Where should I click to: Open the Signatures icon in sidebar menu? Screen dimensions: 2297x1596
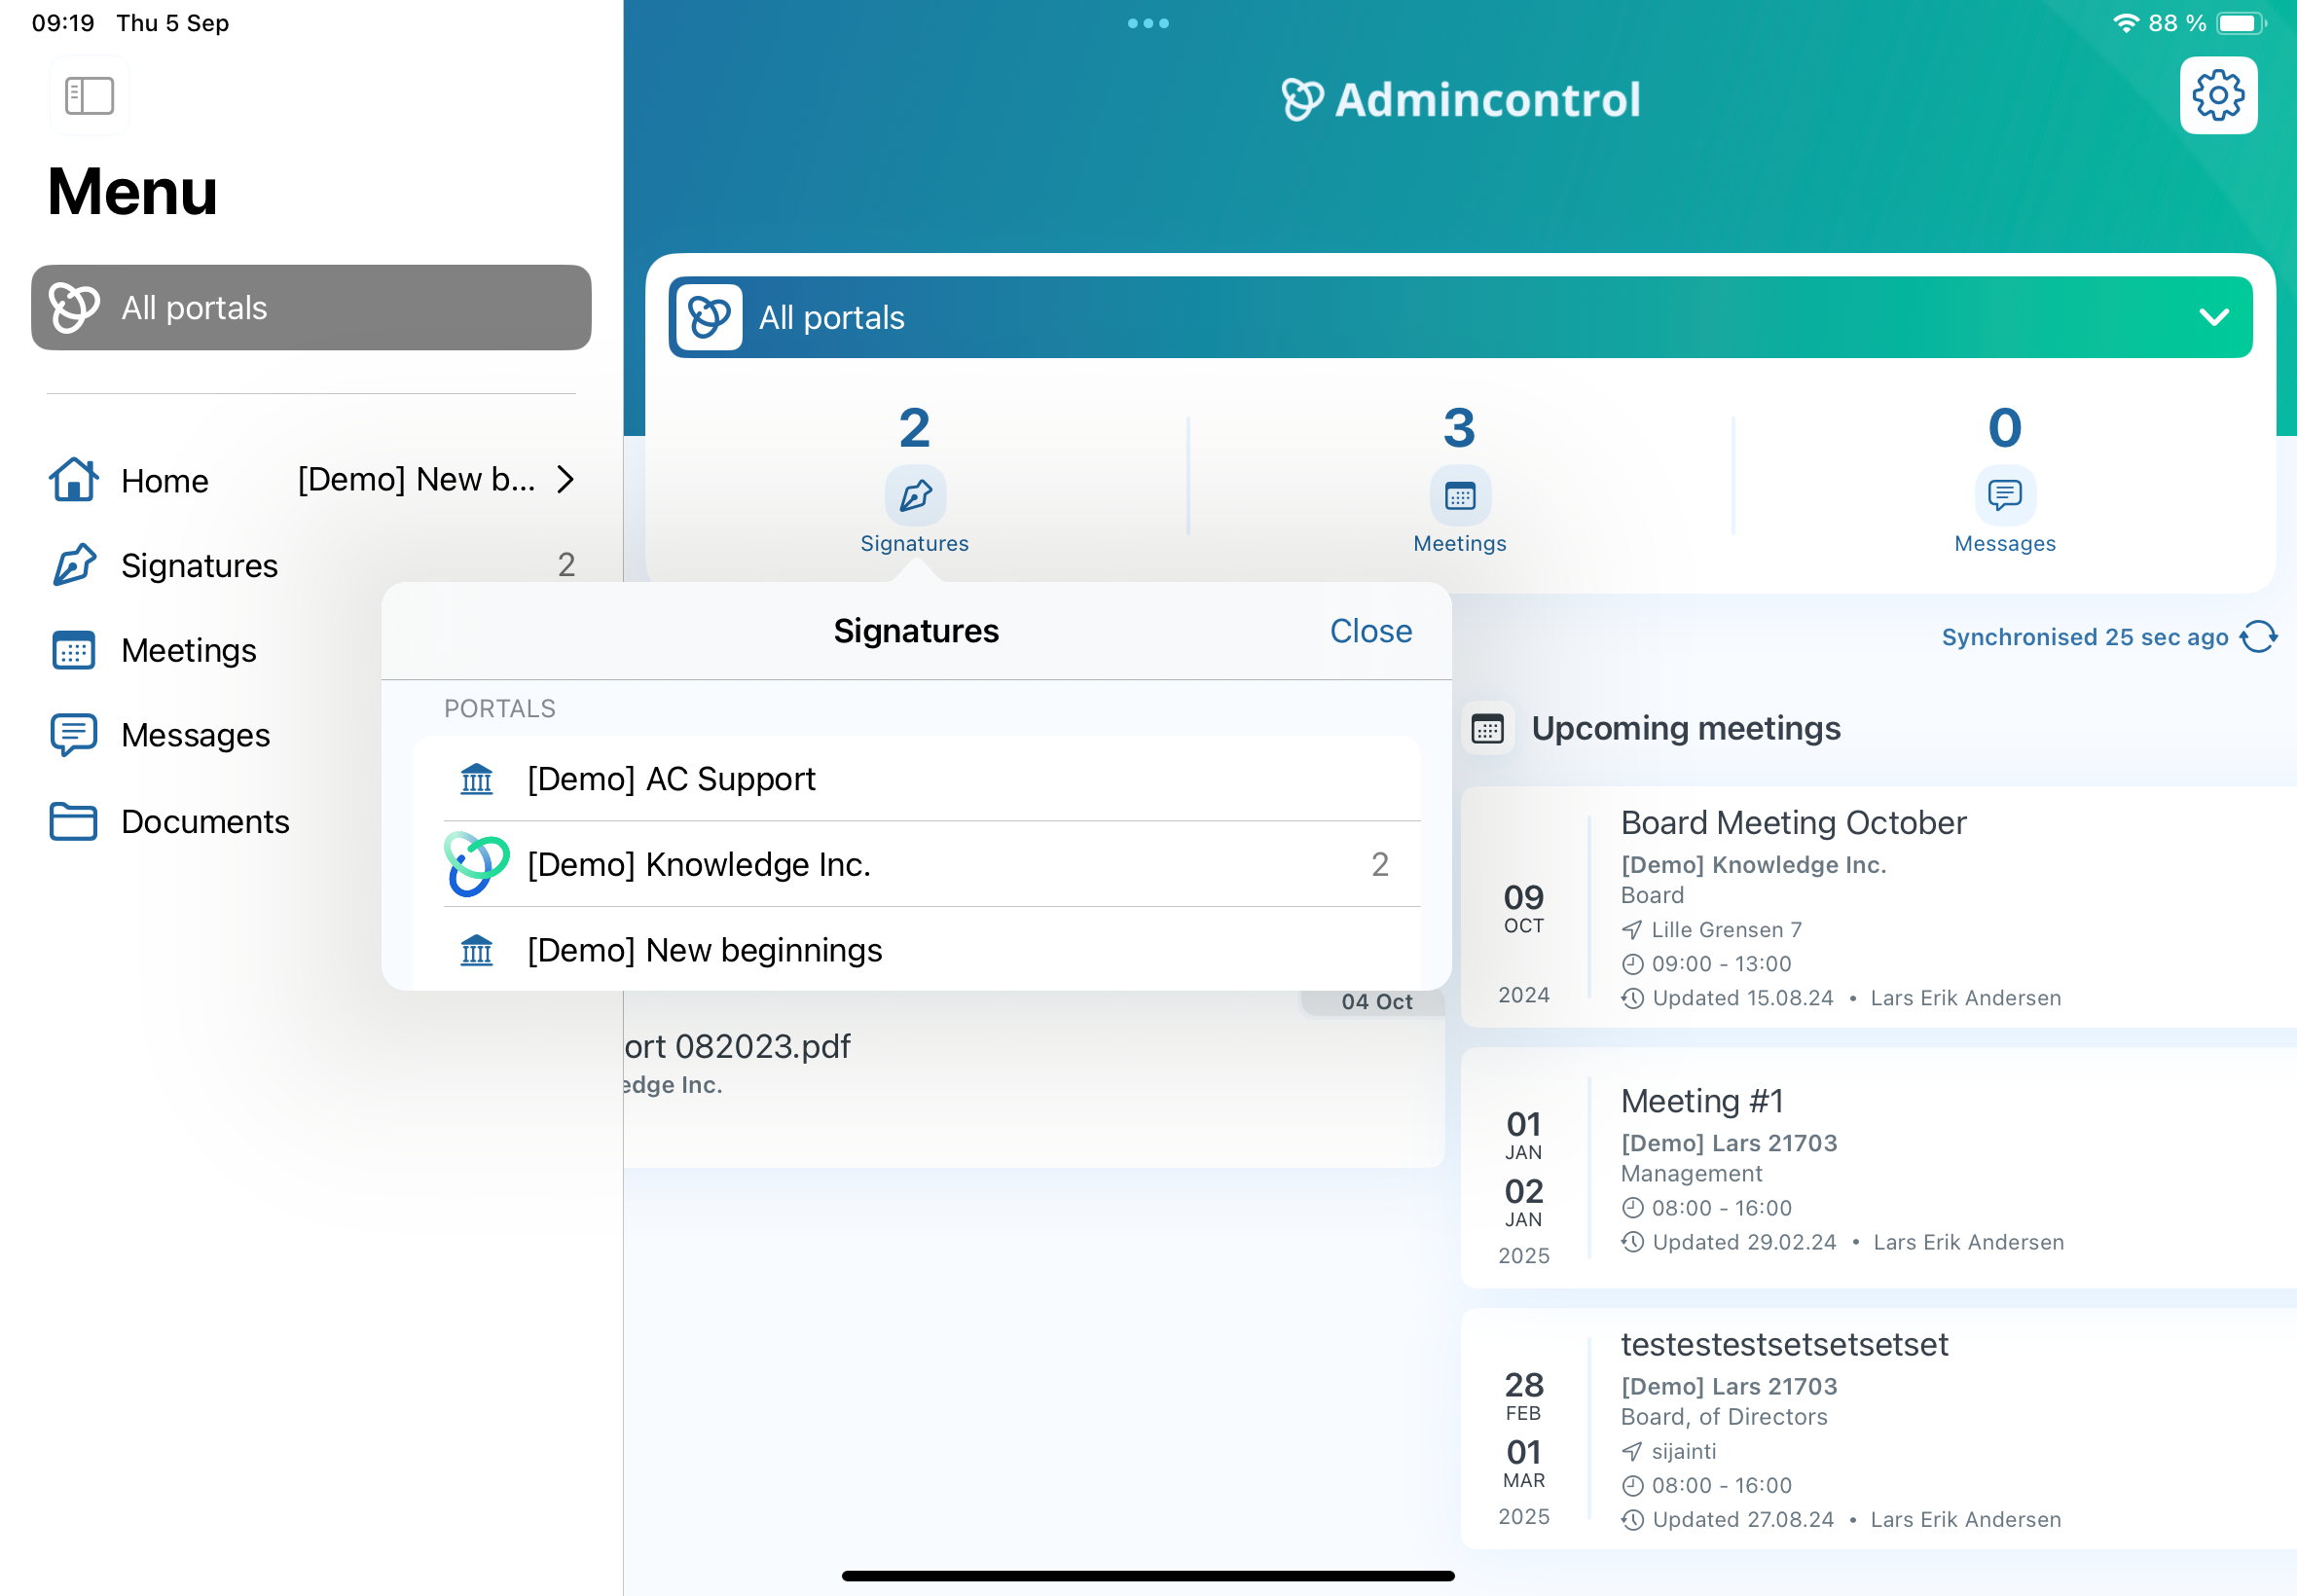click(x=73, y=565)
